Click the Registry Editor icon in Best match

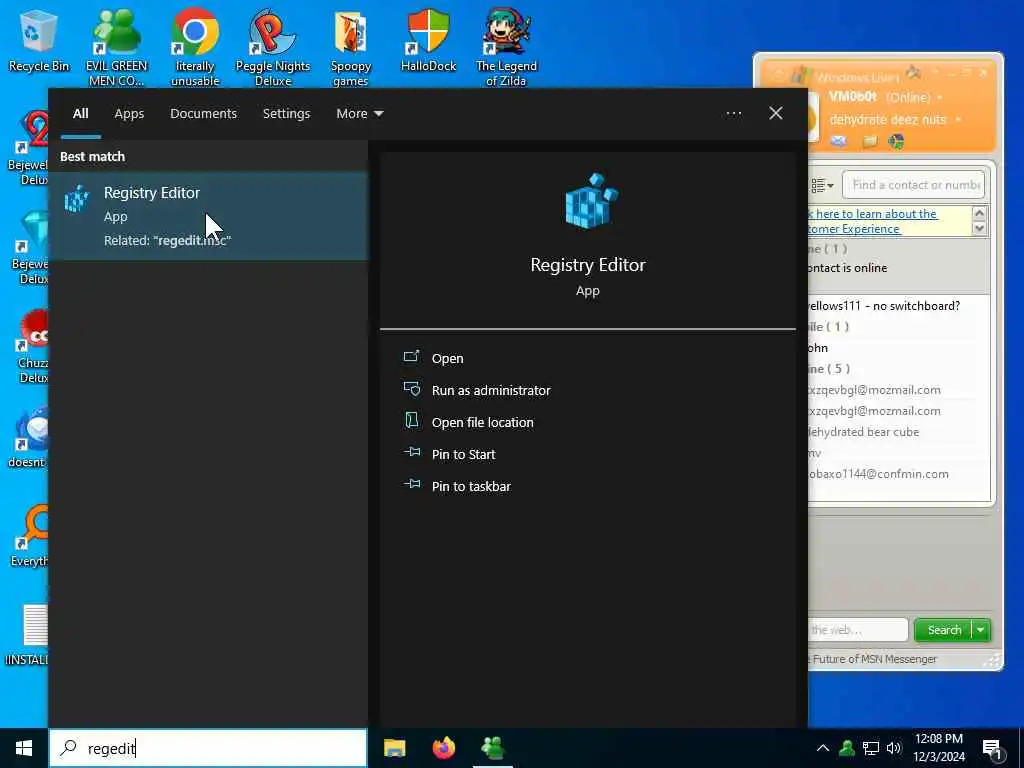pyautogui.click(x=76, y=199)
